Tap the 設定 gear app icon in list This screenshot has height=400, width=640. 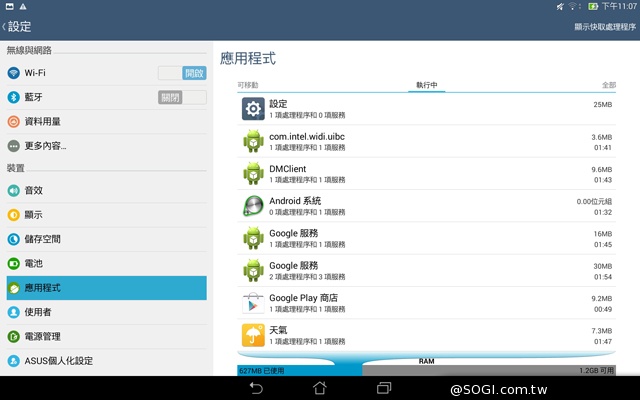pyautogui.click(x=253, y=109)
